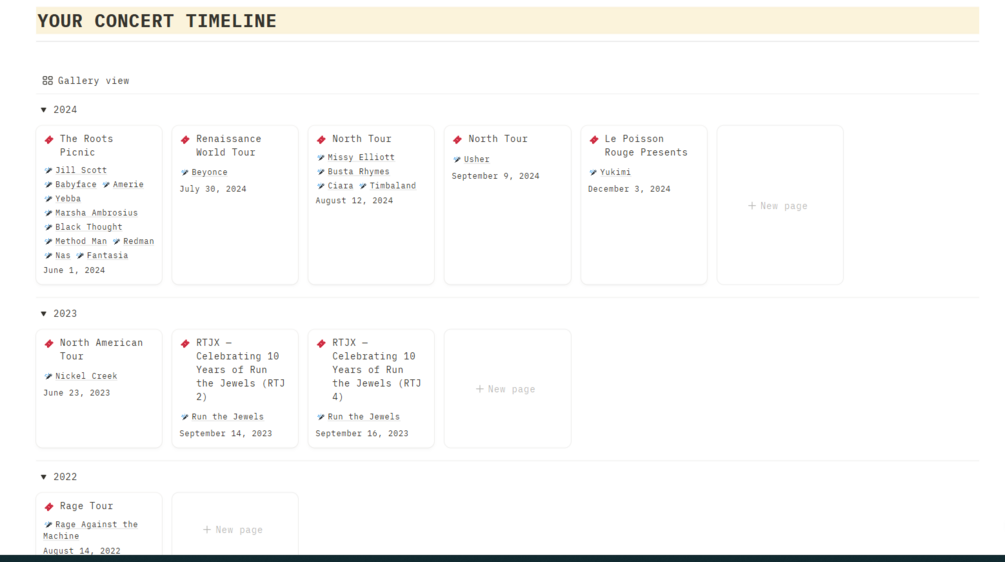Add a new page in the 2024 group
Image resolution: width=1005 pixels, height=562 pixels.
coord(779,206)
